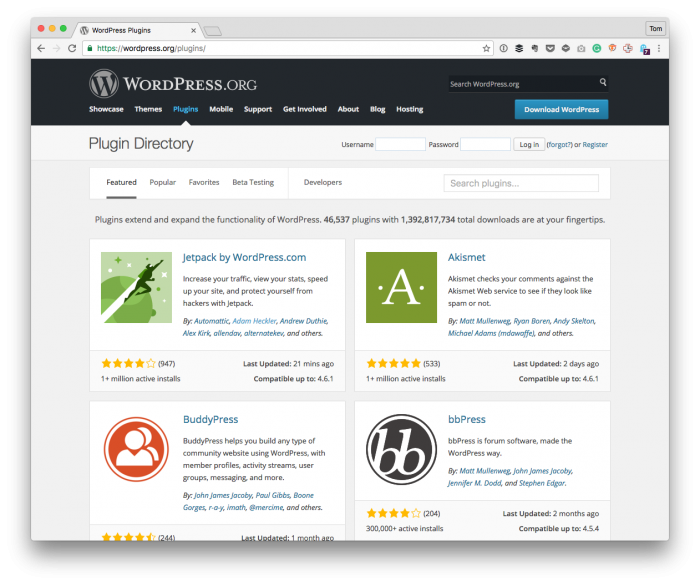700x585 pixels.
Task: Save page with the Pocket extension icon
Action: (550, 48)
